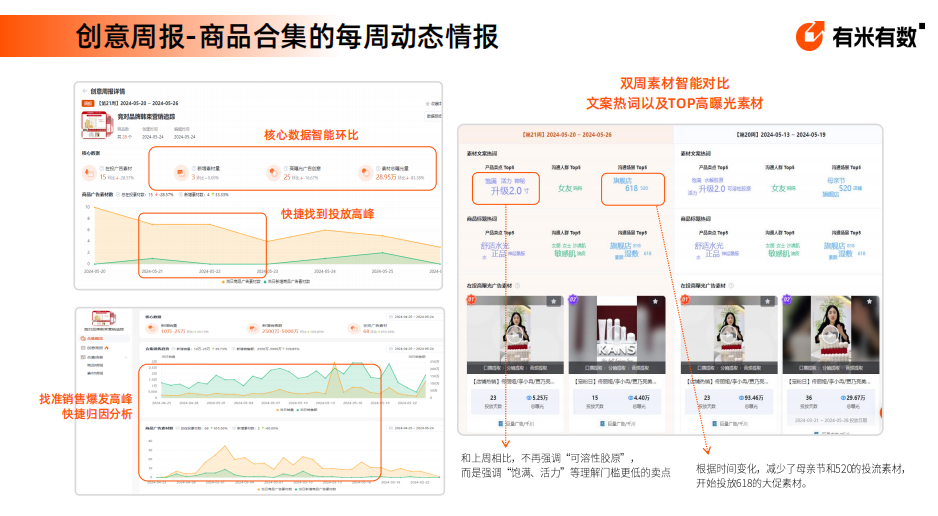Play the week-20 rank 01 video

point(729,335)
